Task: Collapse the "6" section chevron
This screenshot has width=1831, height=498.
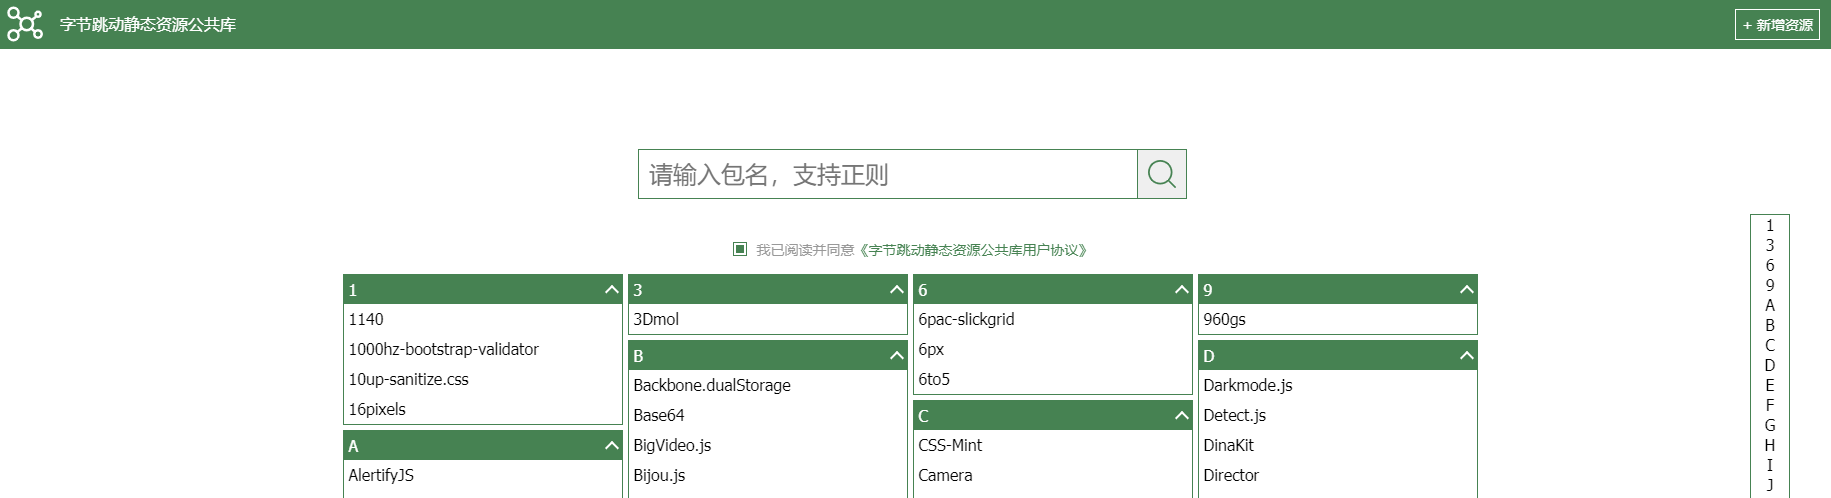Action: coord(1182,290)
